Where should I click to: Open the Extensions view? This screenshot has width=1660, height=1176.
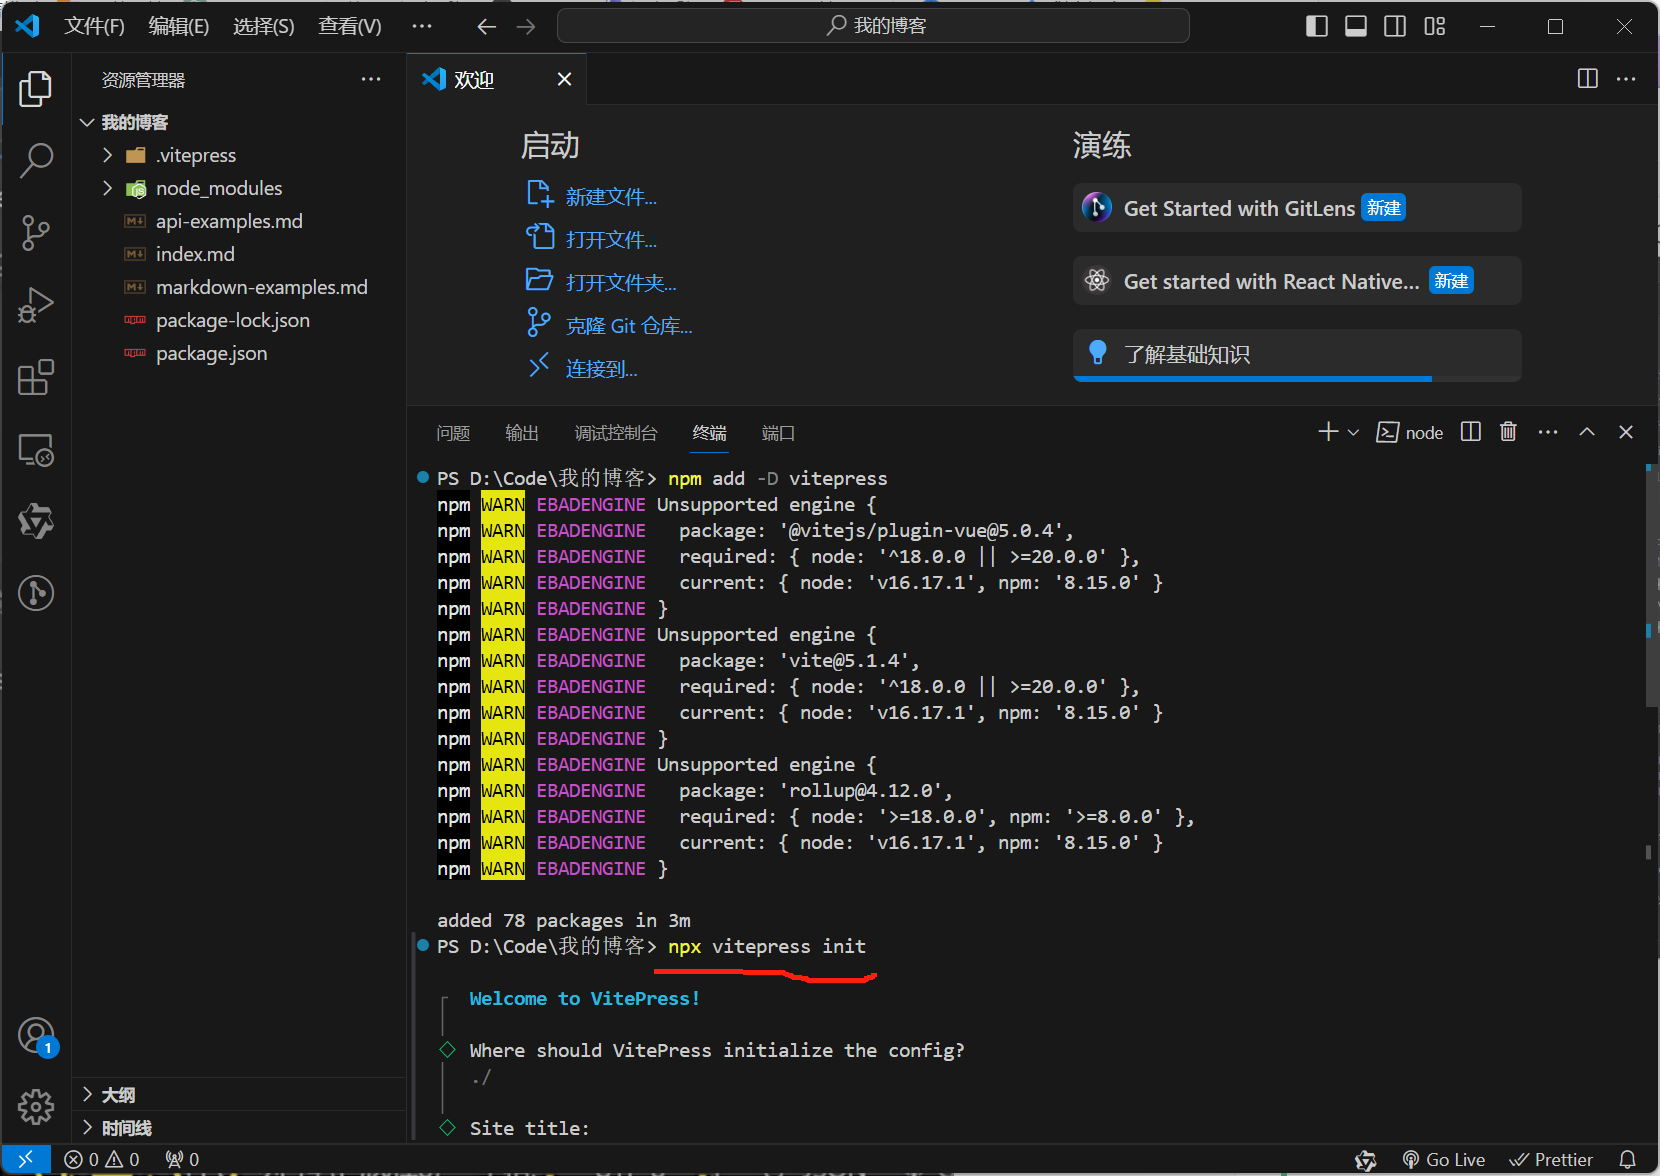[36, 378]
